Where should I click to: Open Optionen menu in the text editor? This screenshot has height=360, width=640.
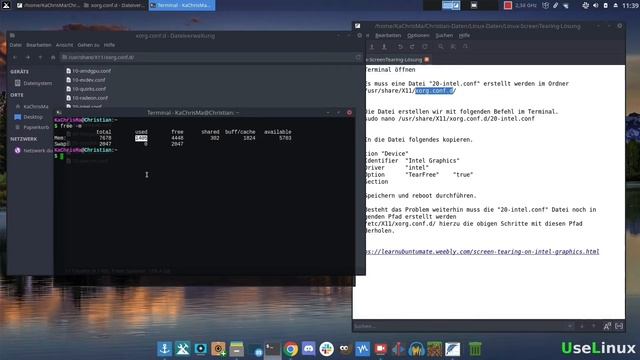418,36
